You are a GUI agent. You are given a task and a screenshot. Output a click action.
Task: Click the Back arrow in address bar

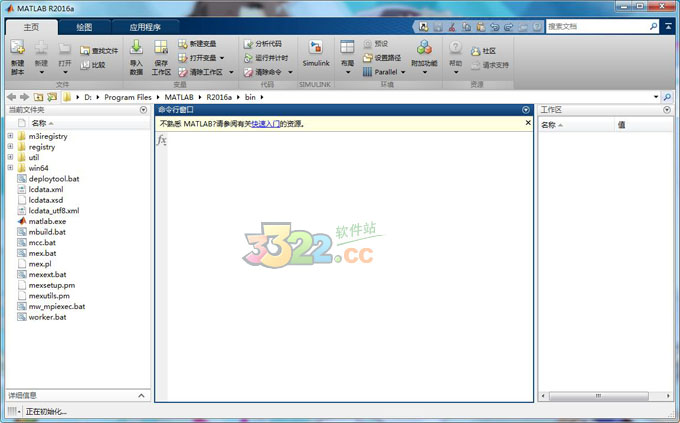12,97
